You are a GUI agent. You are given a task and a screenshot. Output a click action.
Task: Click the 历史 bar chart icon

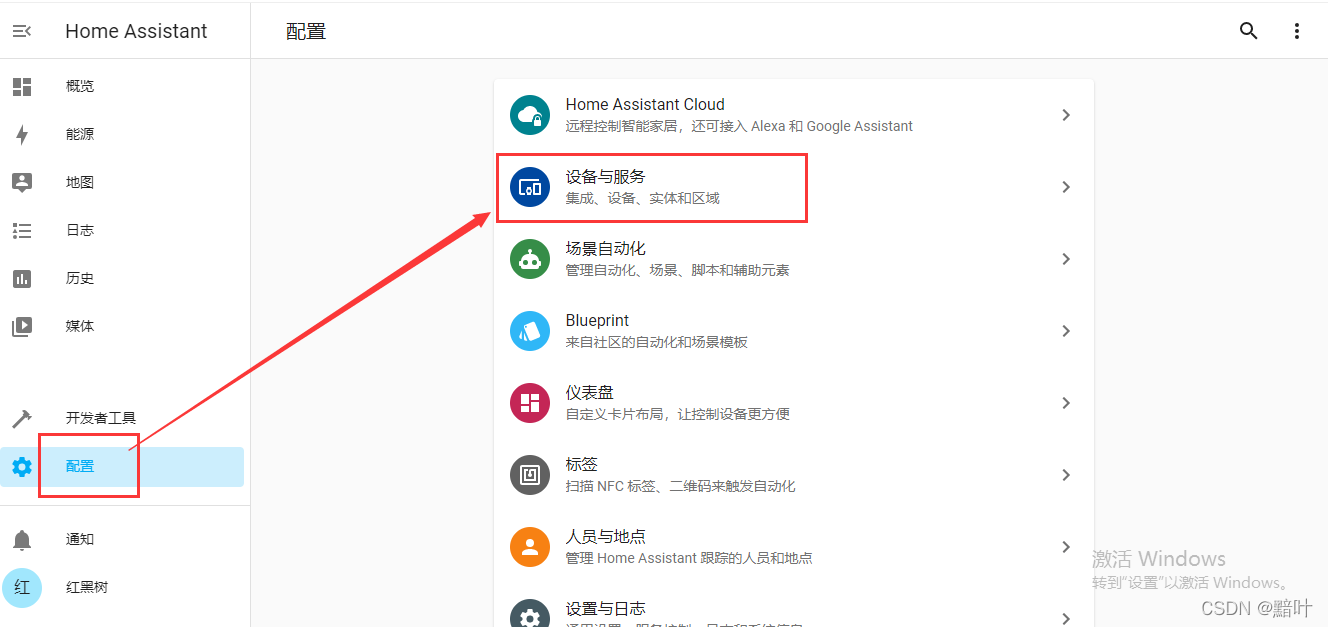point(22,279)
